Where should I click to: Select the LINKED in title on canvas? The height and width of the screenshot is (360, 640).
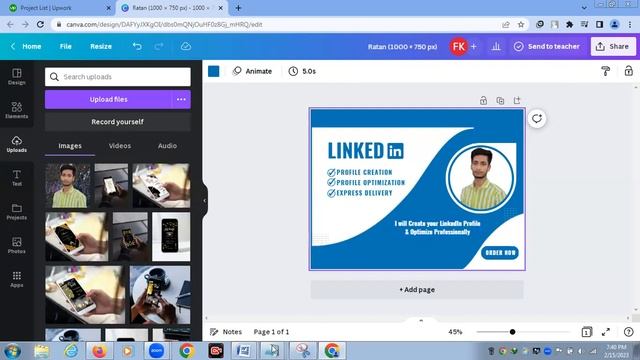click(365, 151)
